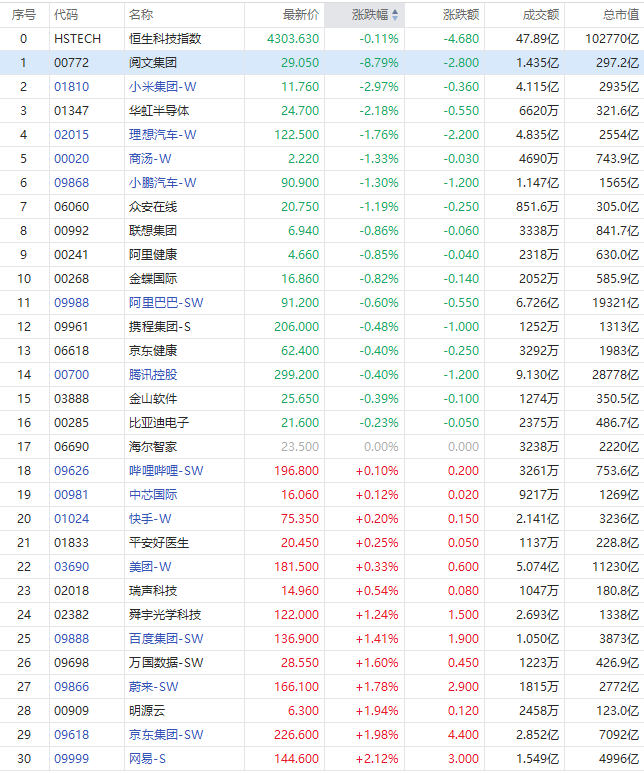This screenshot has height=773, width=644.
Task: Click the 代码 column header
Action: point(66,15)
